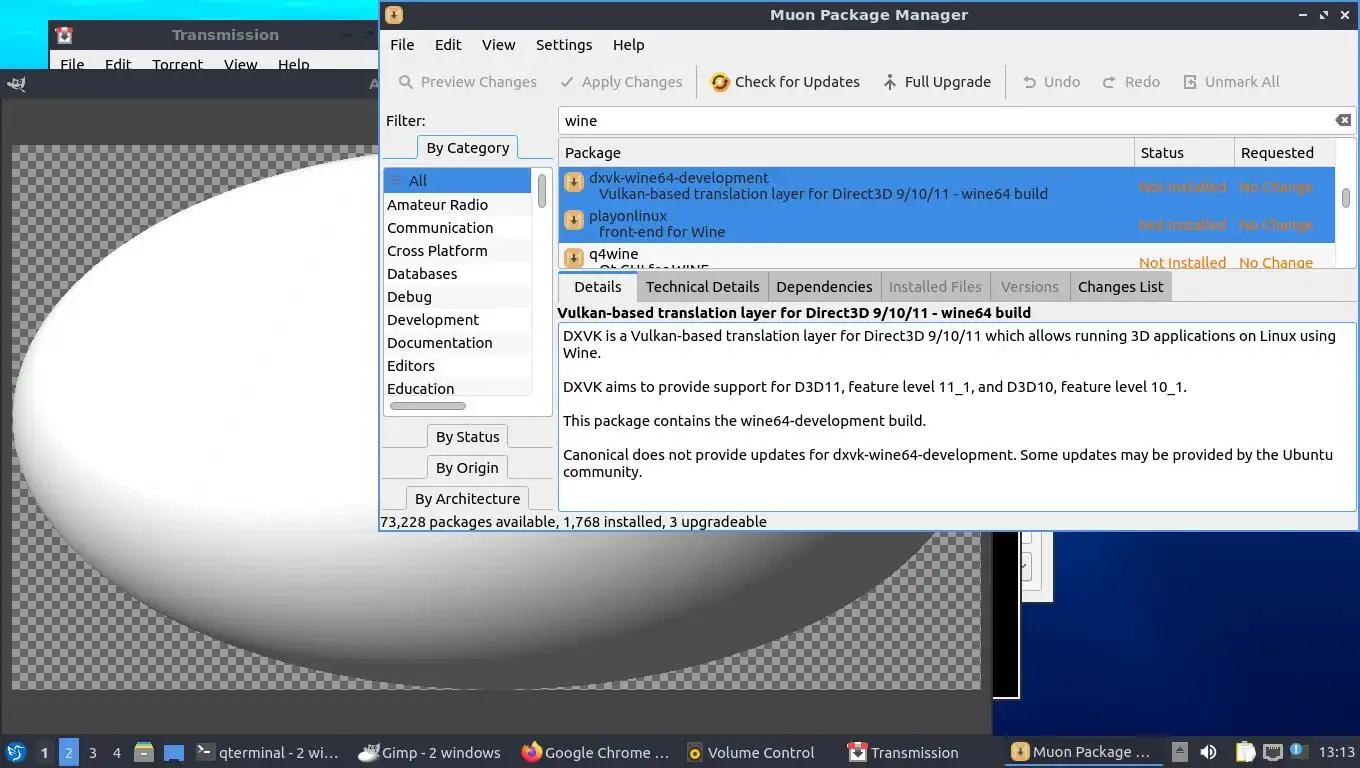The image size is (1360, 768).
Task: Open the Muon Settings menu
Action: pos(564,45)
